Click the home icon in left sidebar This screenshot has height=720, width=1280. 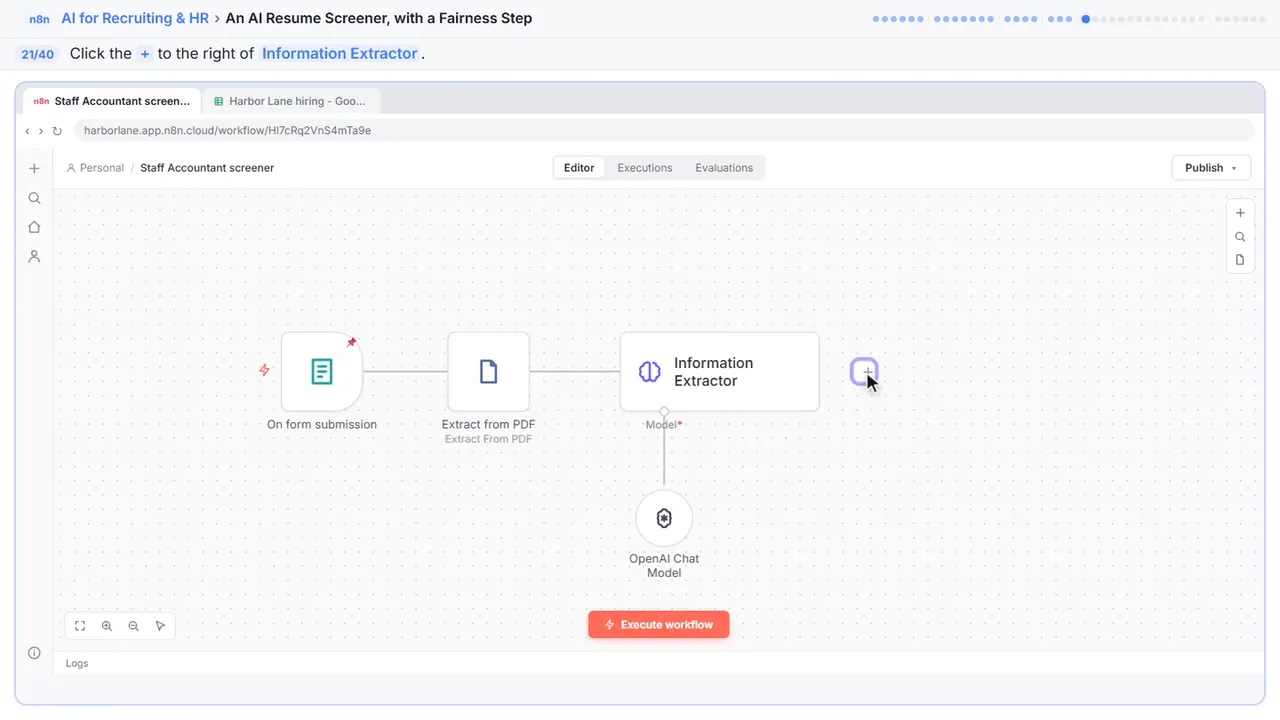(34, 227)
